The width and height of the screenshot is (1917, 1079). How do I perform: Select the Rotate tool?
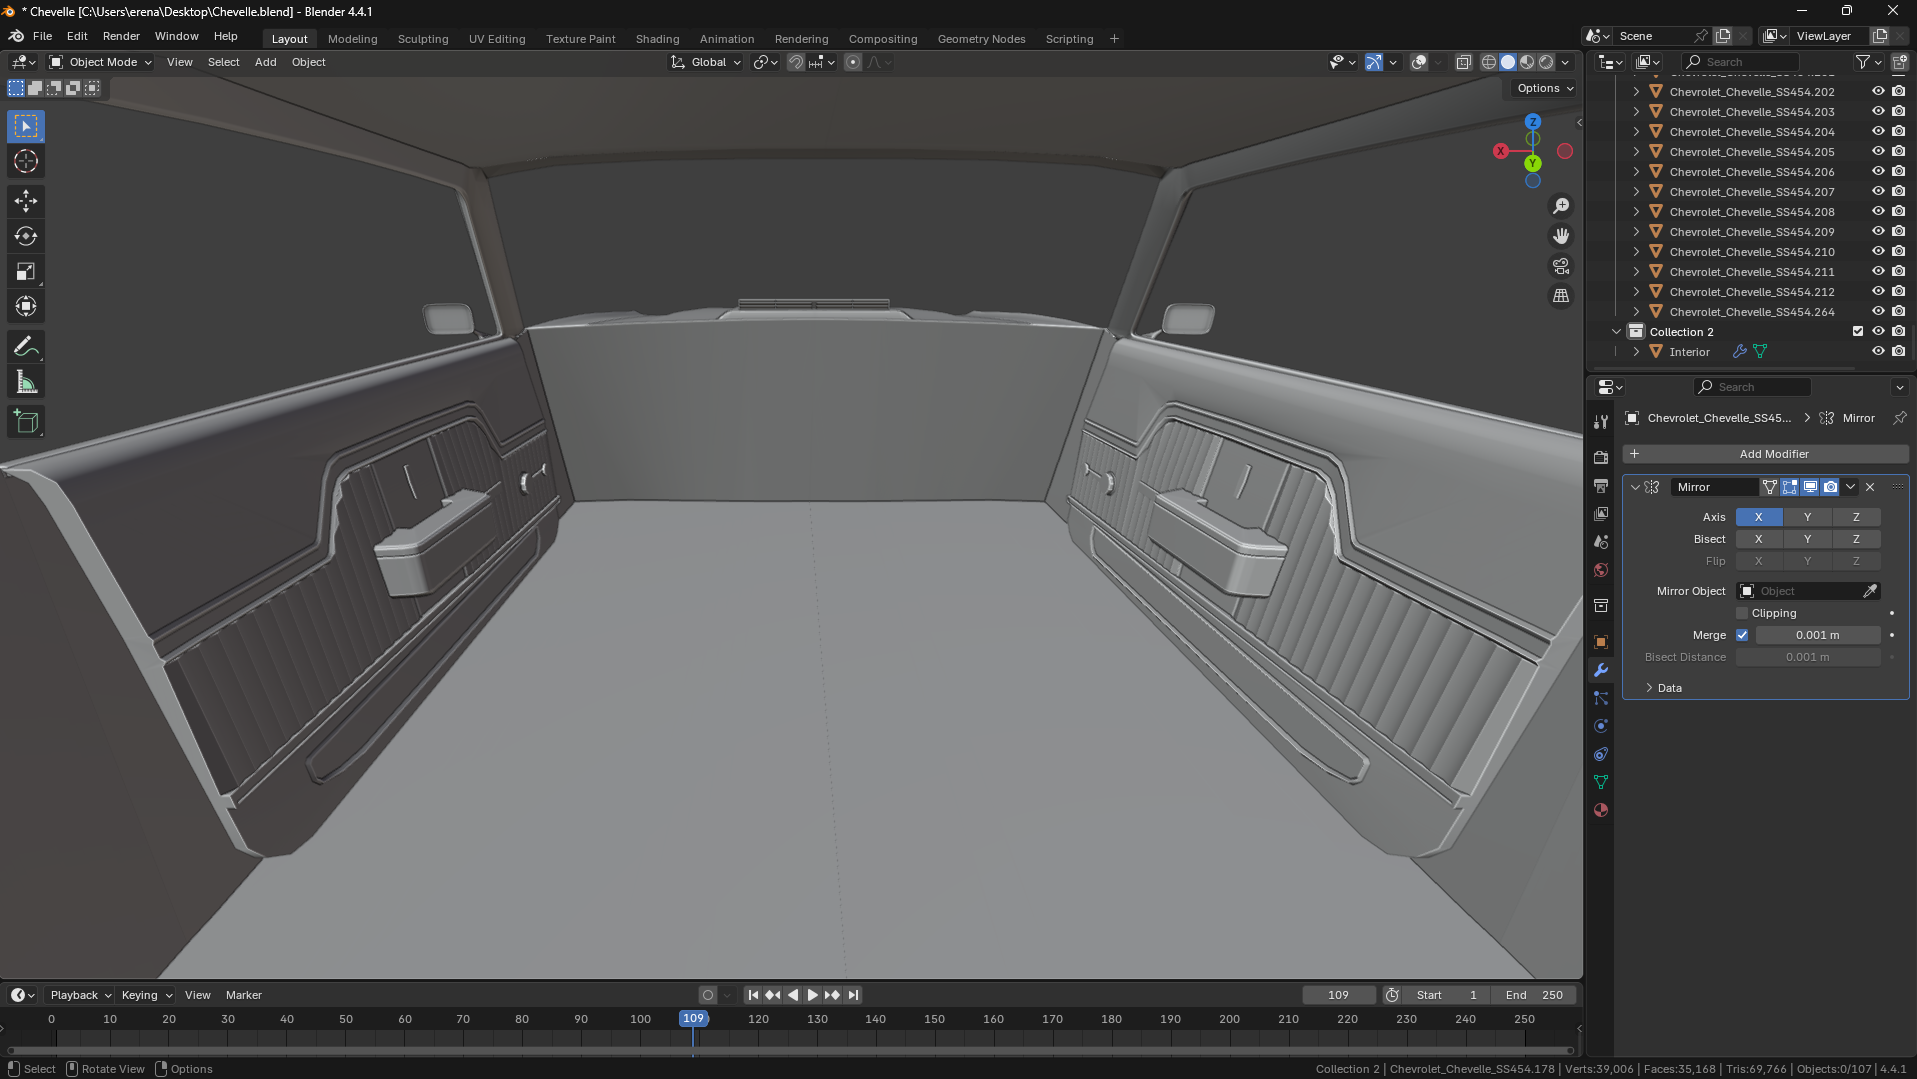tap(26, 236)
